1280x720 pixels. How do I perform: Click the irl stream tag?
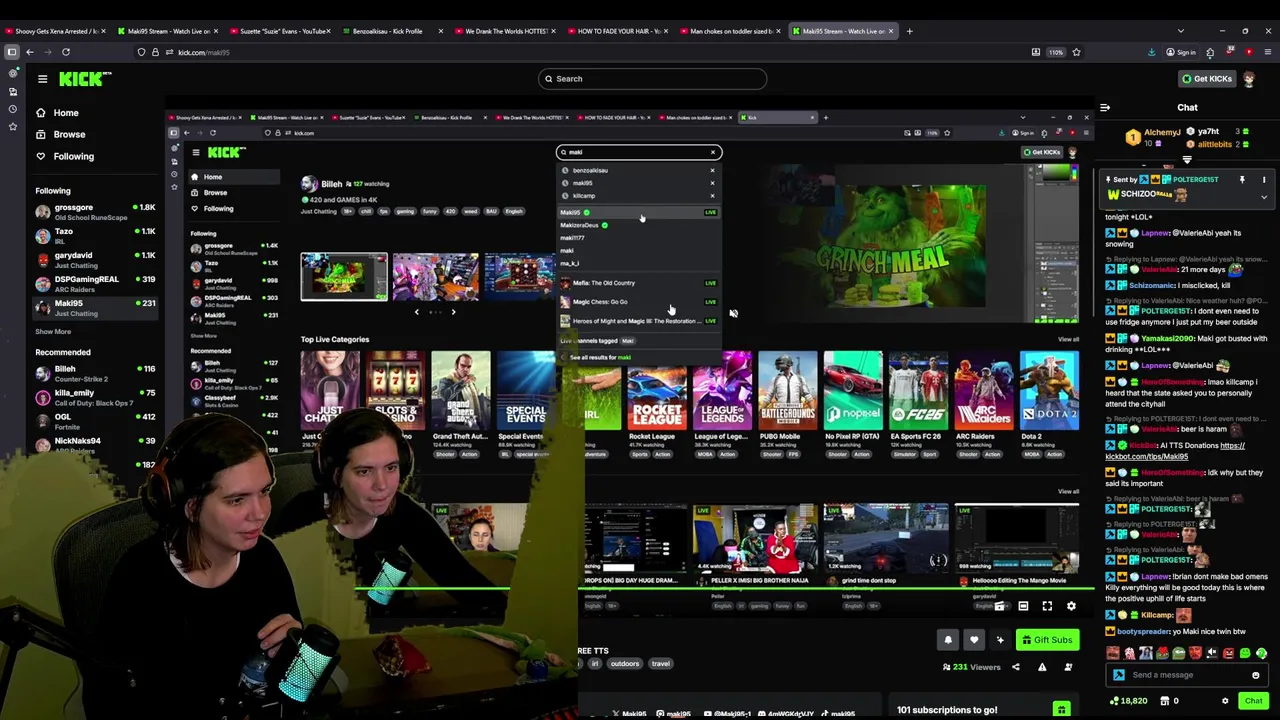pos(595,664)
